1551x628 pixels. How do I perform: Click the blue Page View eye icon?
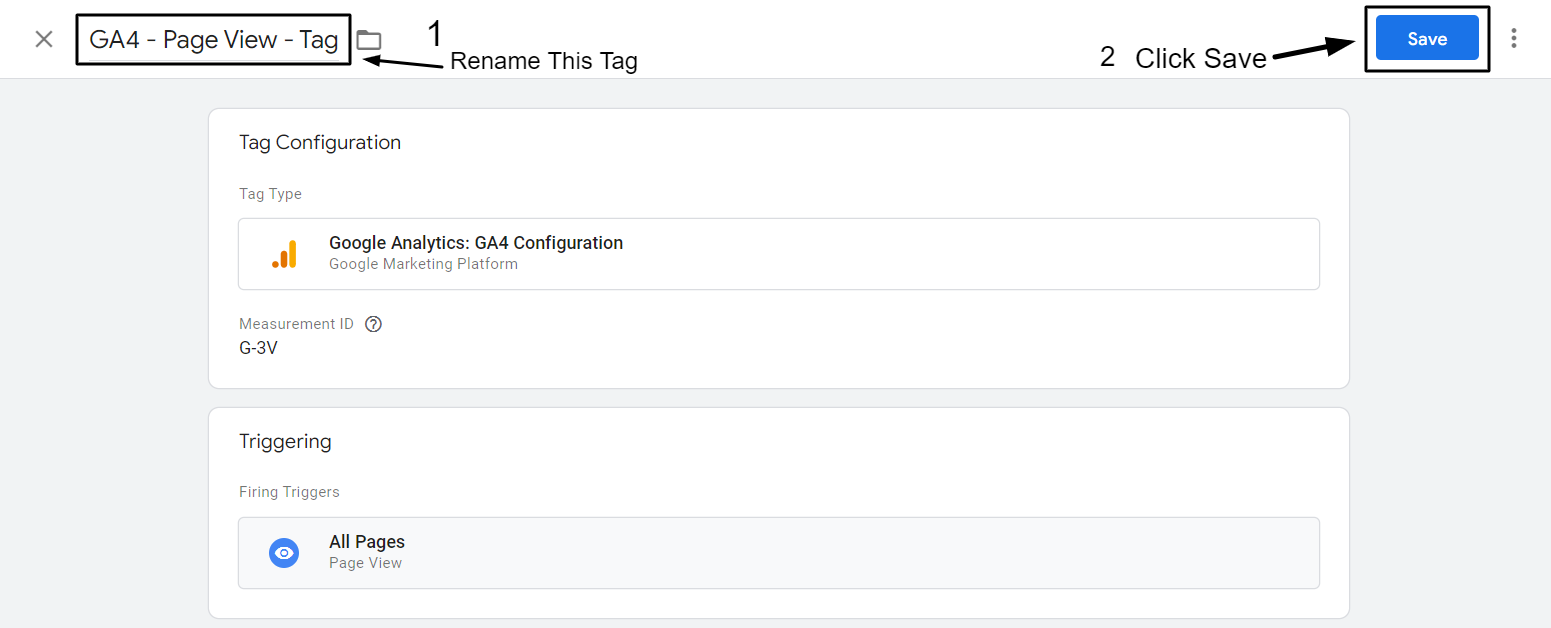click(284, 552)
